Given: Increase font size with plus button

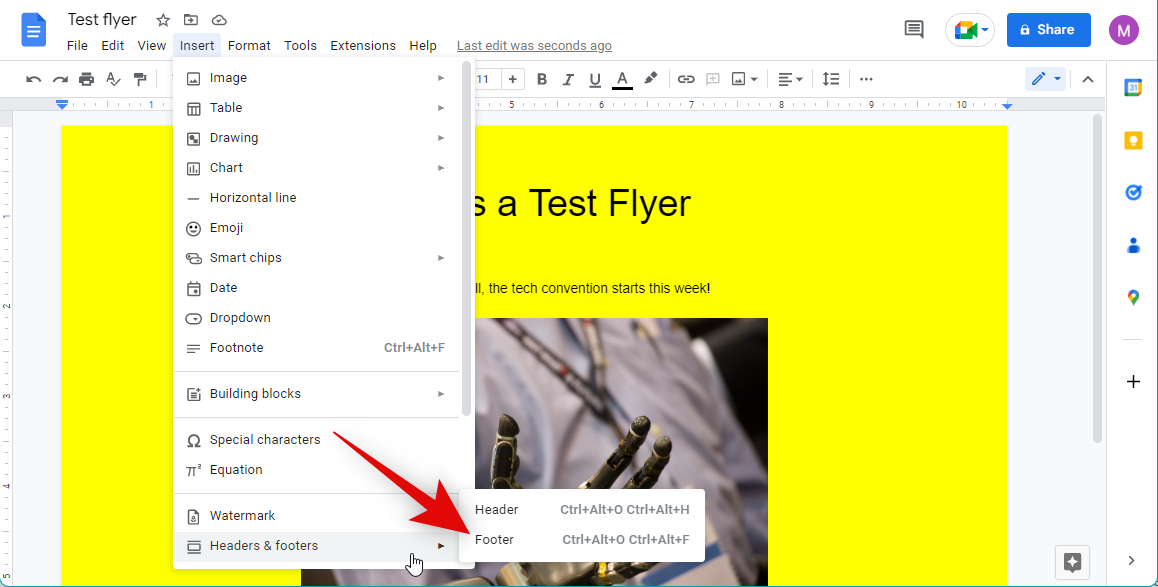Looking at the screenshot, I should pos(513,79).
